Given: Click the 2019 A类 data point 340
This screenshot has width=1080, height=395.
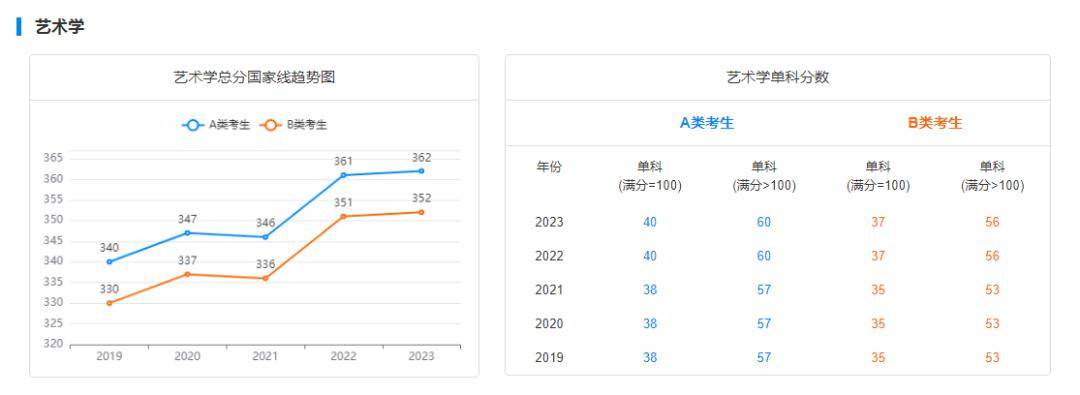Looking at the screenshot, I should point(110,262).
